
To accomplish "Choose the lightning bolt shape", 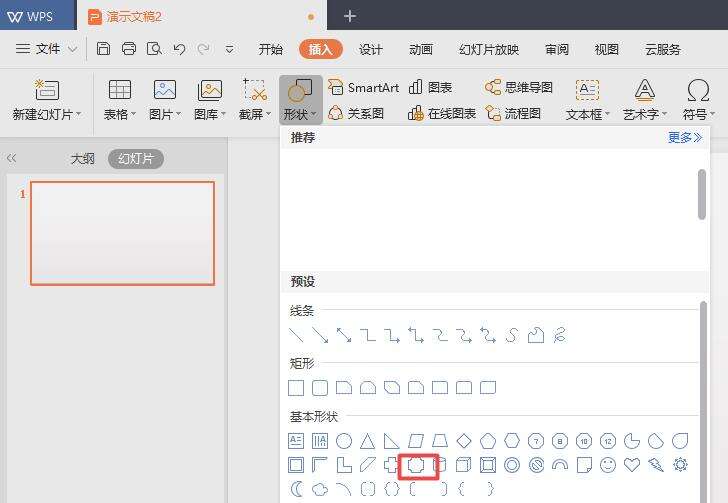I will (656, 465).
